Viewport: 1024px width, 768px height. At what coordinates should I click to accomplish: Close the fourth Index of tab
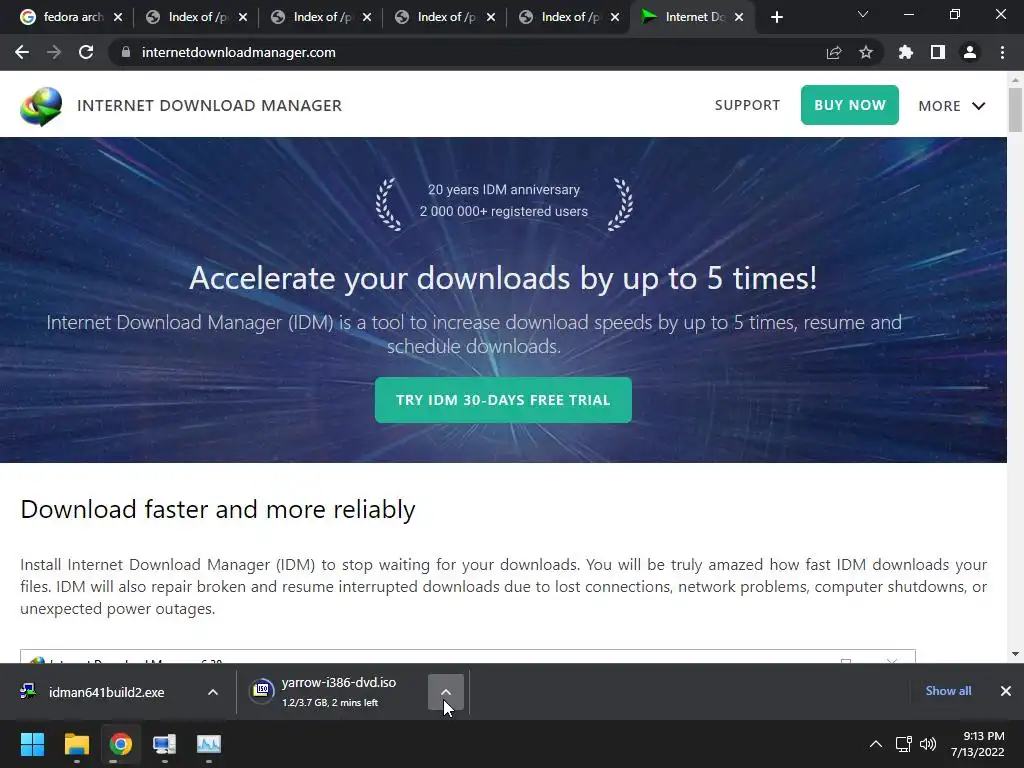(x=615, y=17)
